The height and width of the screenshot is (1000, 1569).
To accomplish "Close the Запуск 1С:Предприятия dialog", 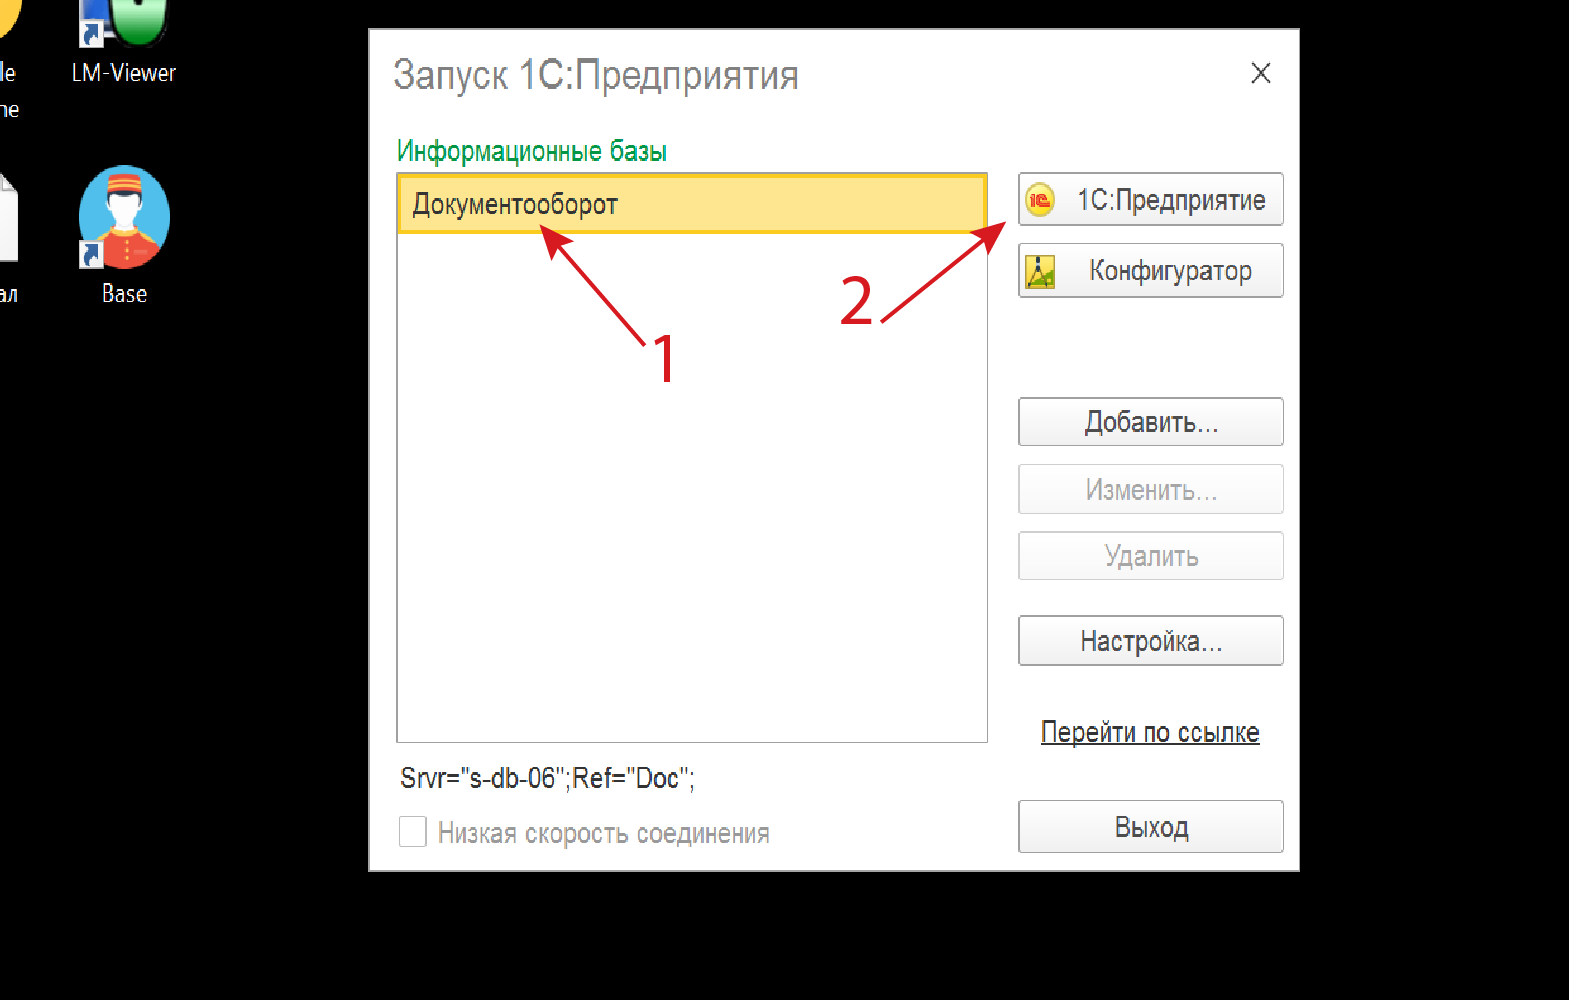I will point(1260,73).
